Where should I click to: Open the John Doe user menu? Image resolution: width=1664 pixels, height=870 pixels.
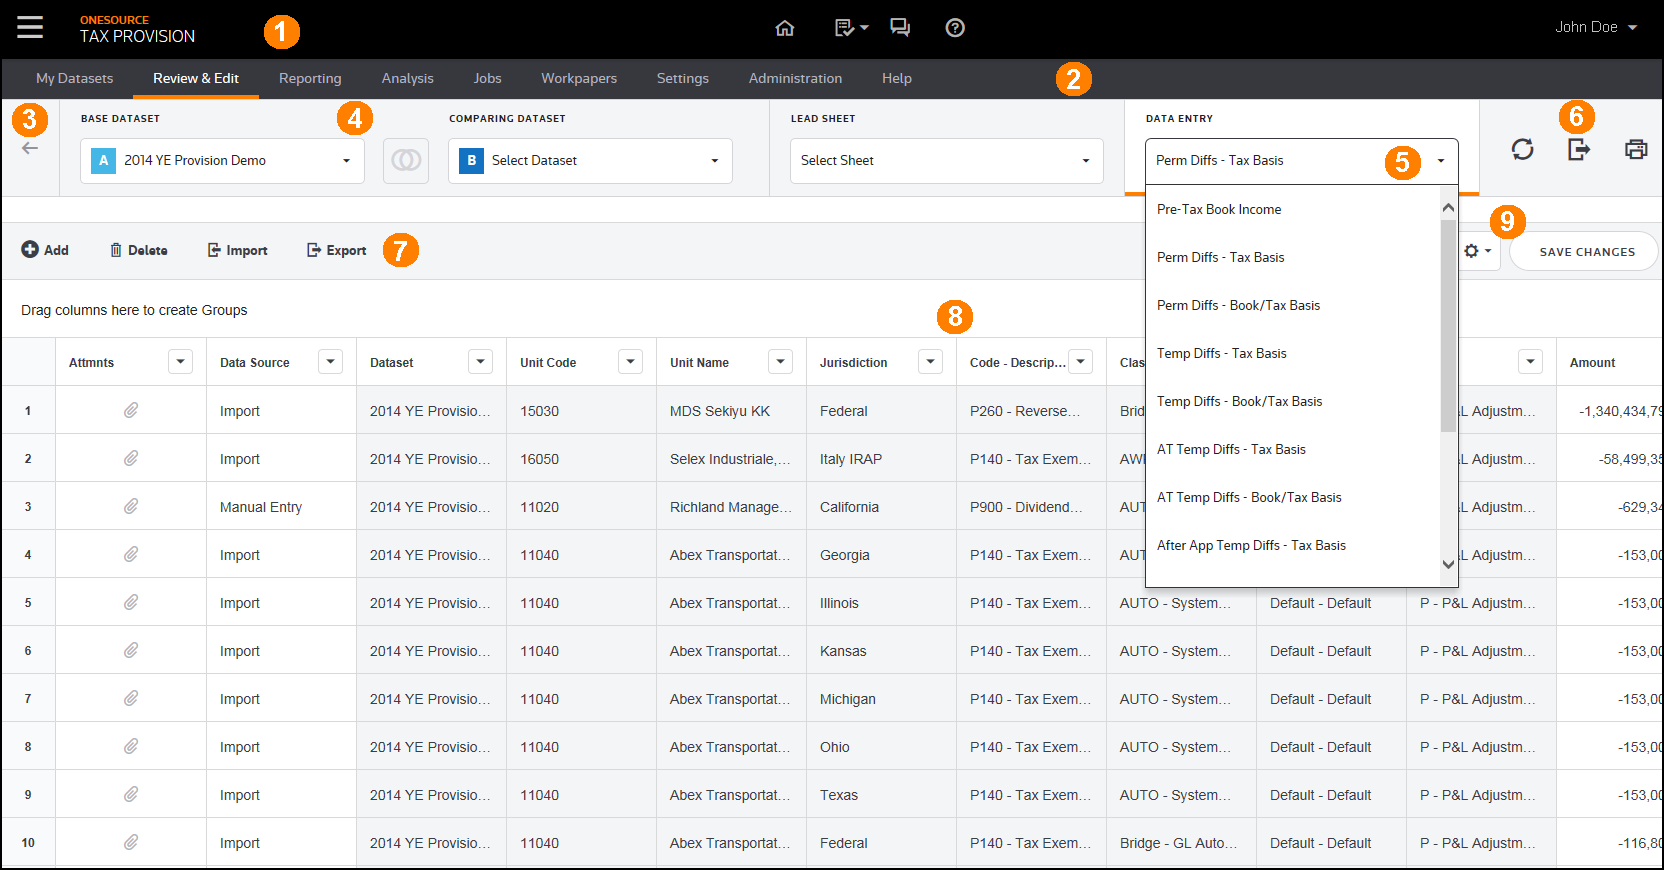click(x=1596, y=27)
